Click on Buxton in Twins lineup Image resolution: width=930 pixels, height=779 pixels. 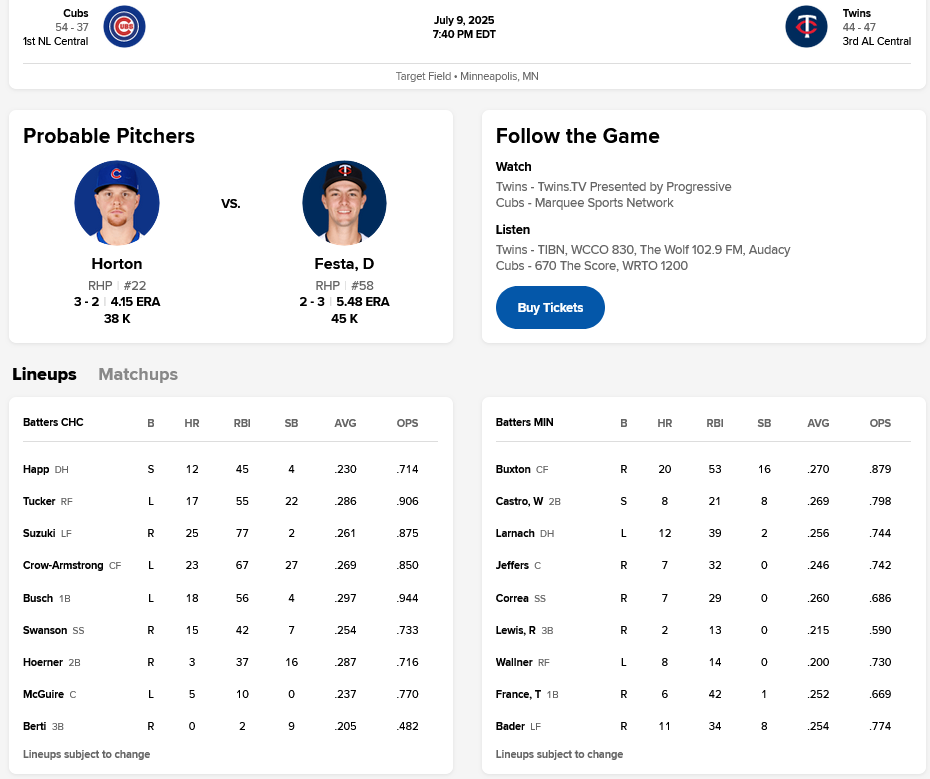click(x=513, y=469)
